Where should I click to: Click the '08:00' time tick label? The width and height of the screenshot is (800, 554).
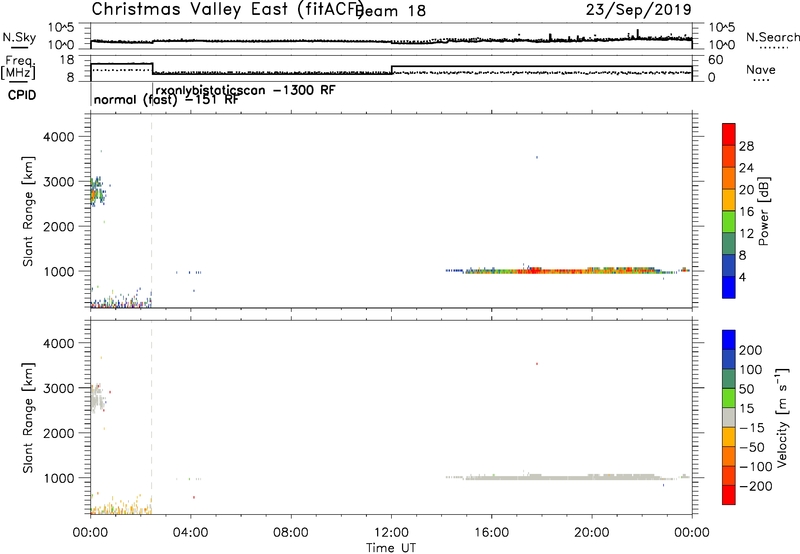pyautogui.click(x=291, y=533)
